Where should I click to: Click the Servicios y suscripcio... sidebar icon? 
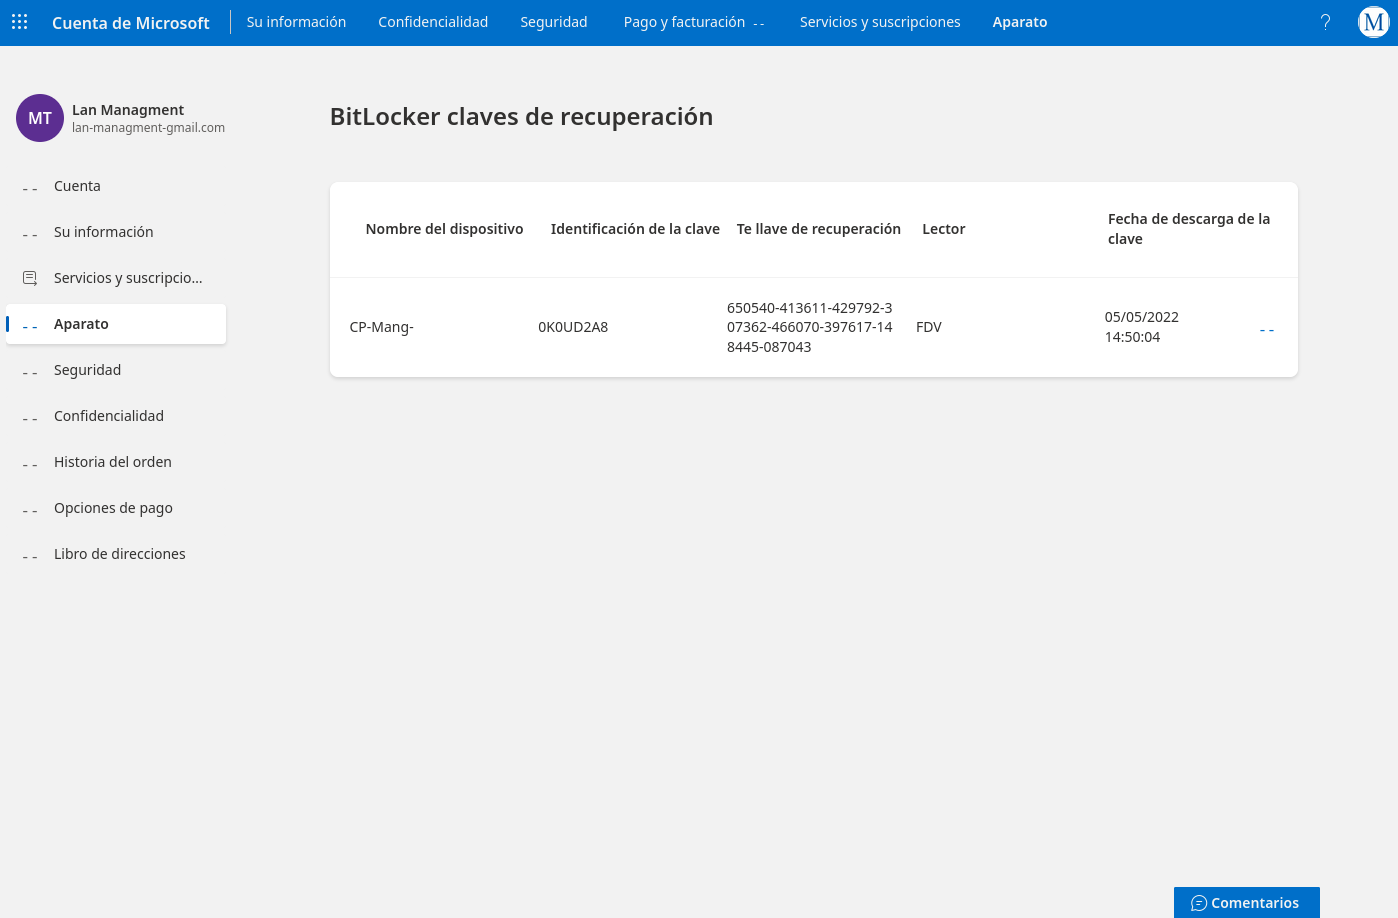coord(30,278)
